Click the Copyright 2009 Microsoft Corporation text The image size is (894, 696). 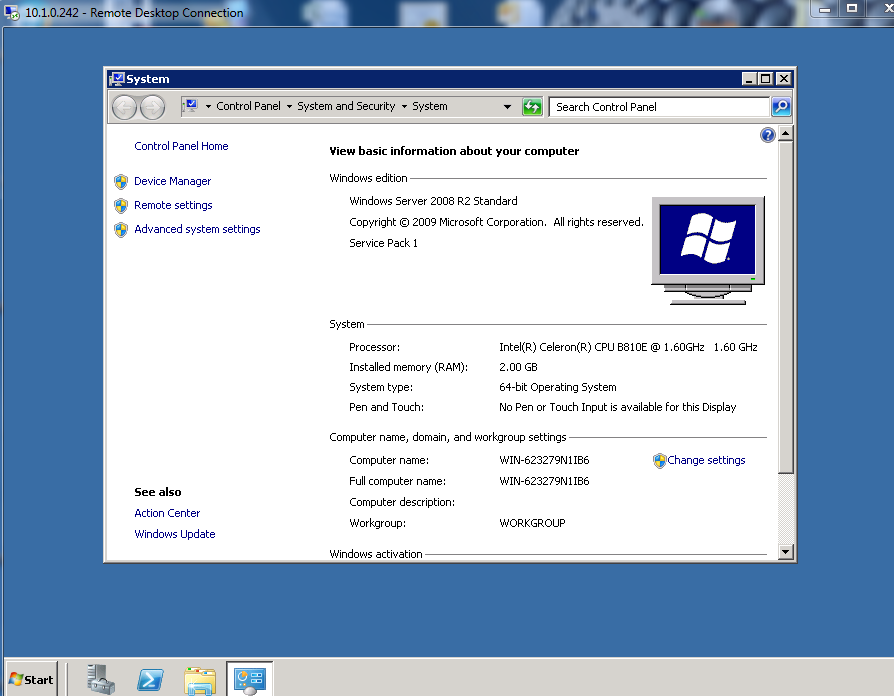tap(496, 222)
